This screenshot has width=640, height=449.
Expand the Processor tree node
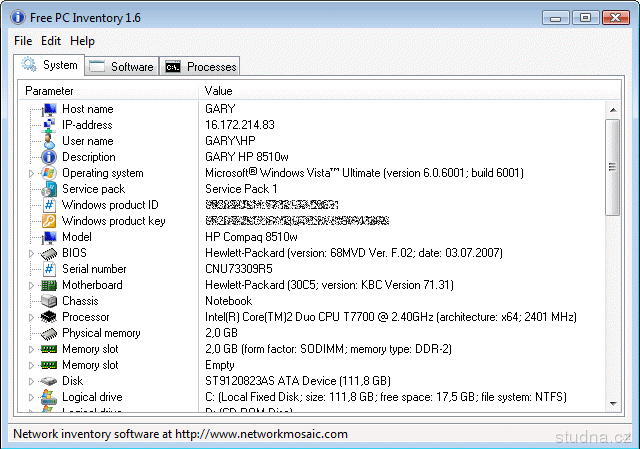pos(32,317)
